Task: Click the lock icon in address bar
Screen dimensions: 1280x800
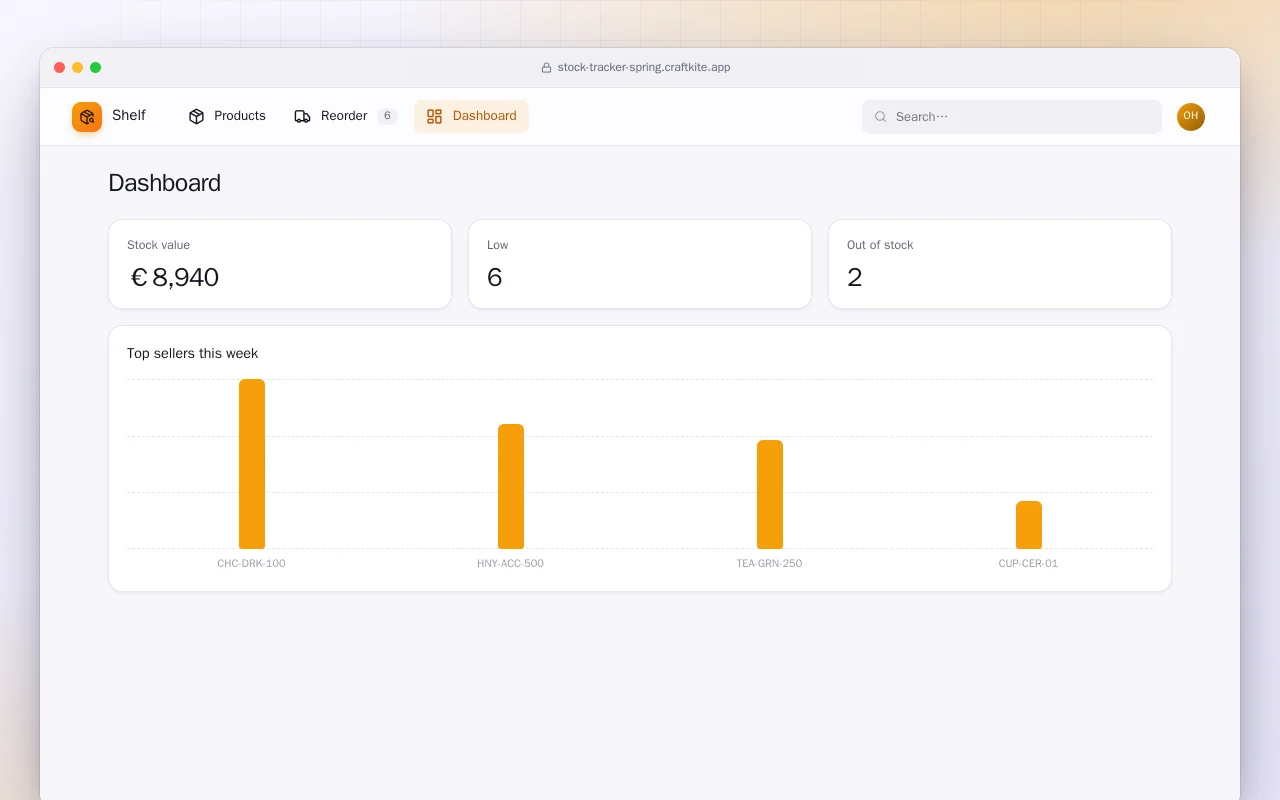Action: (x=546, y=68)
